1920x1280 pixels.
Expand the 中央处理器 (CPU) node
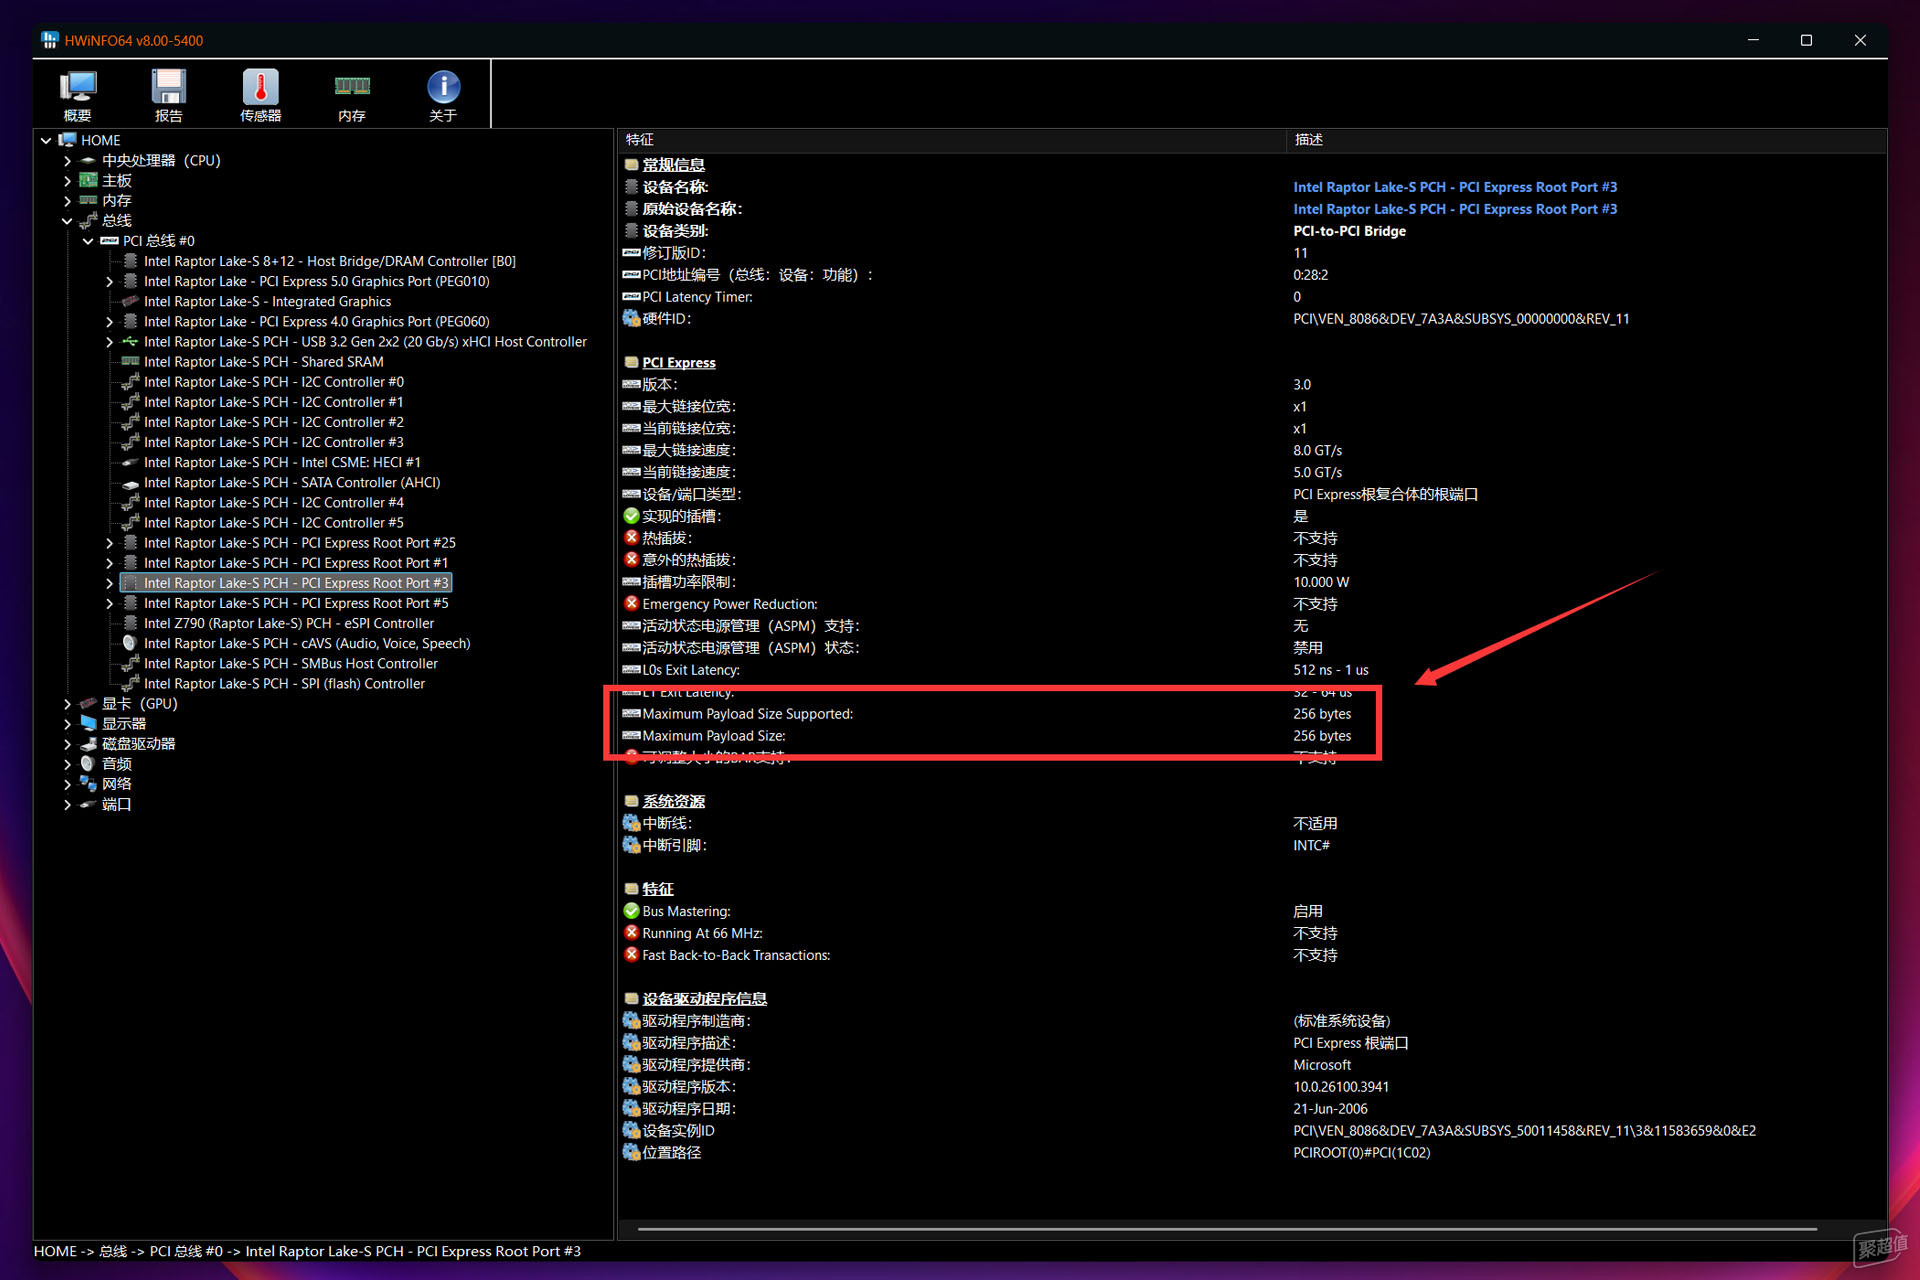pos(67,160)
